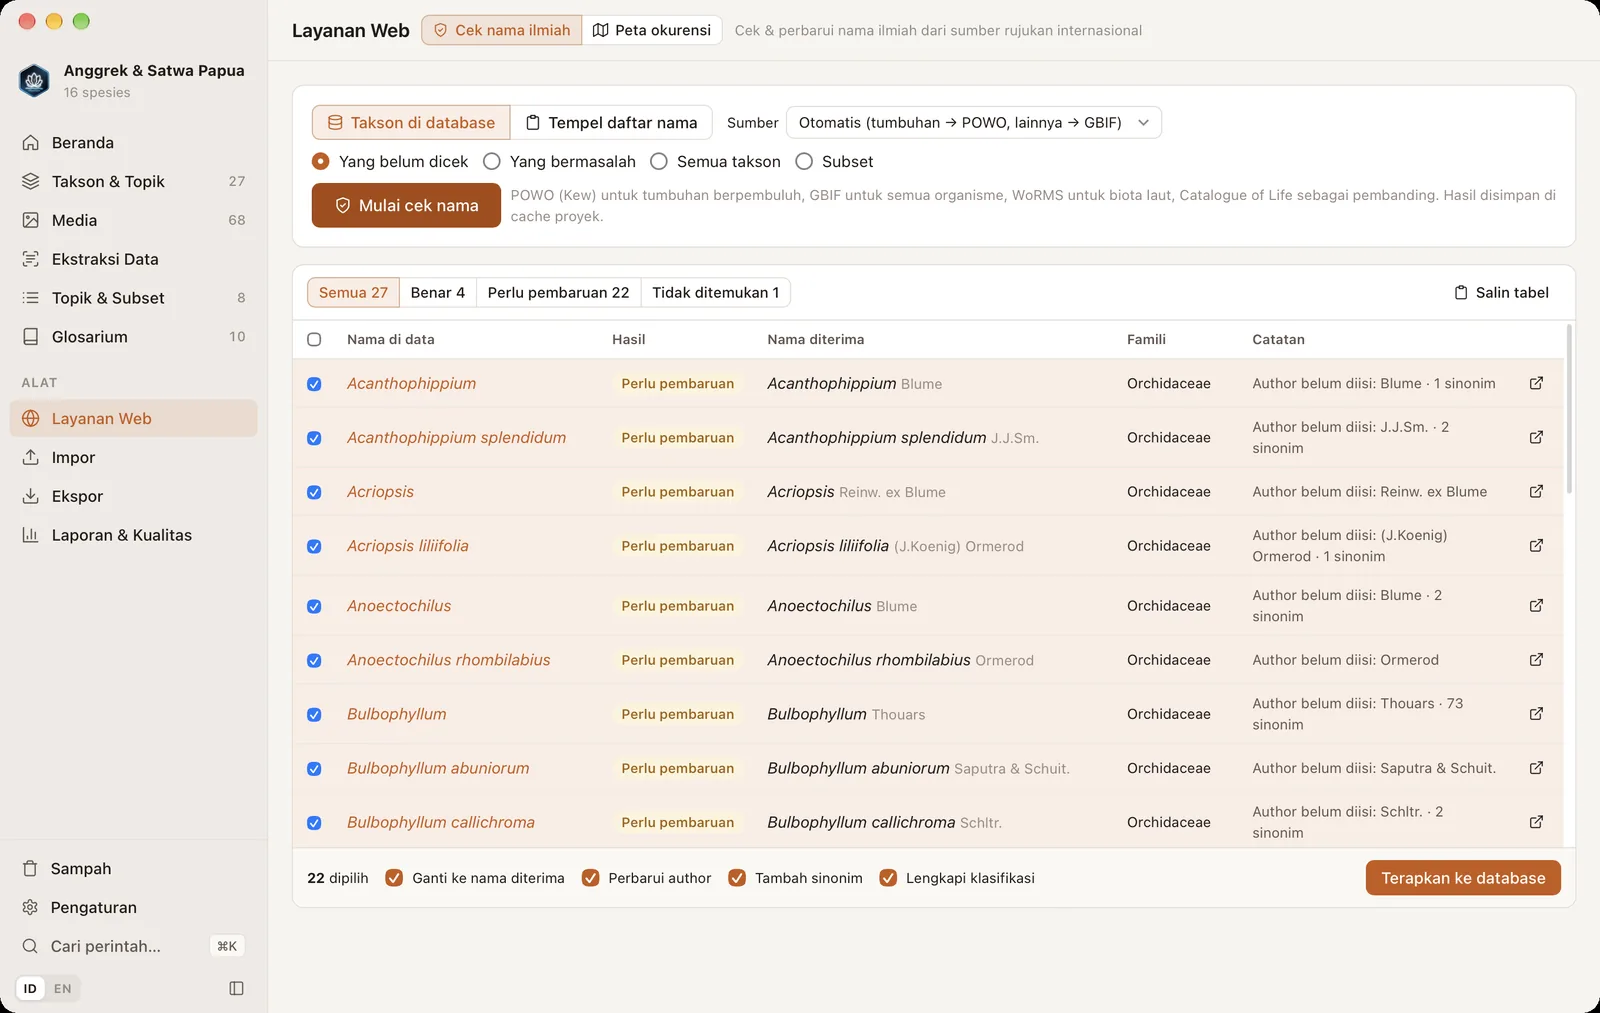This screenshot has width=1600, height=1013.
Task: Open Takson & Topik in sidebar
Action: (x=133, y=181)
